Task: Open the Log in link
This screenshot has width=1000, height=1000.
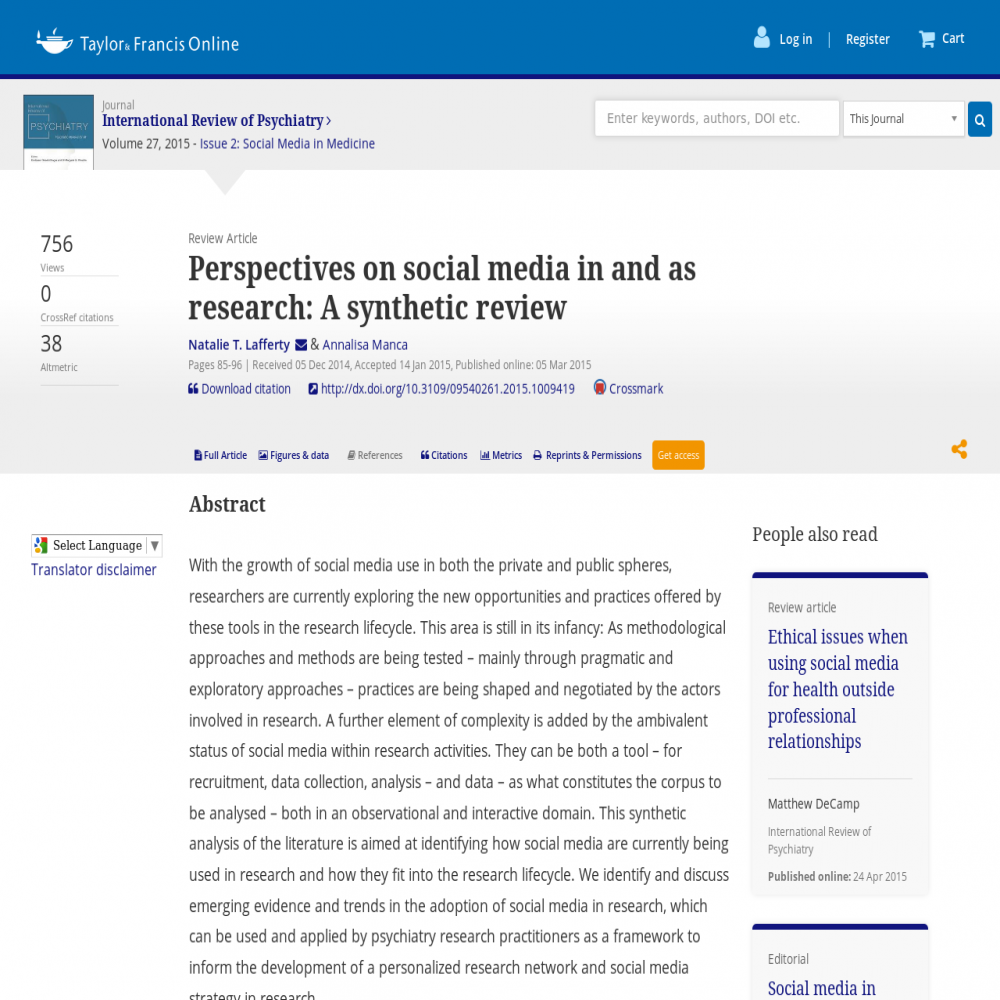Action: [795, 39]
